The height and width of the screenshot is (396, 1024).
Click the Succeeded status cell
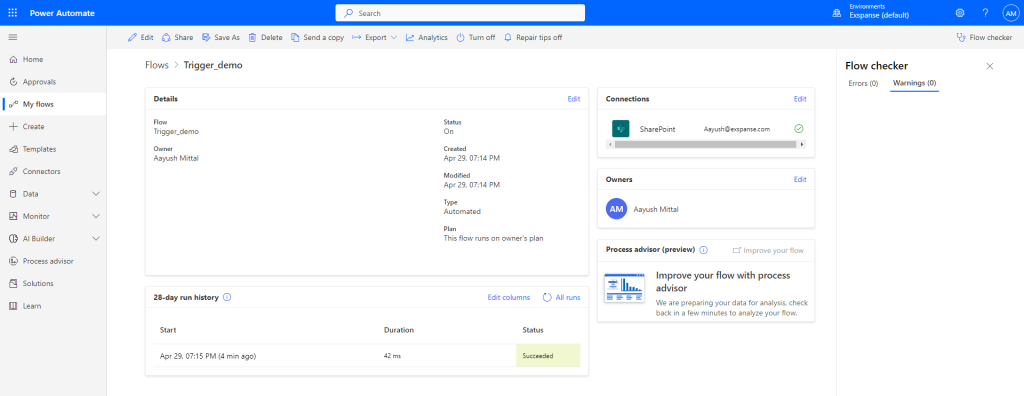pyautogui.click(x=548, y=356)
